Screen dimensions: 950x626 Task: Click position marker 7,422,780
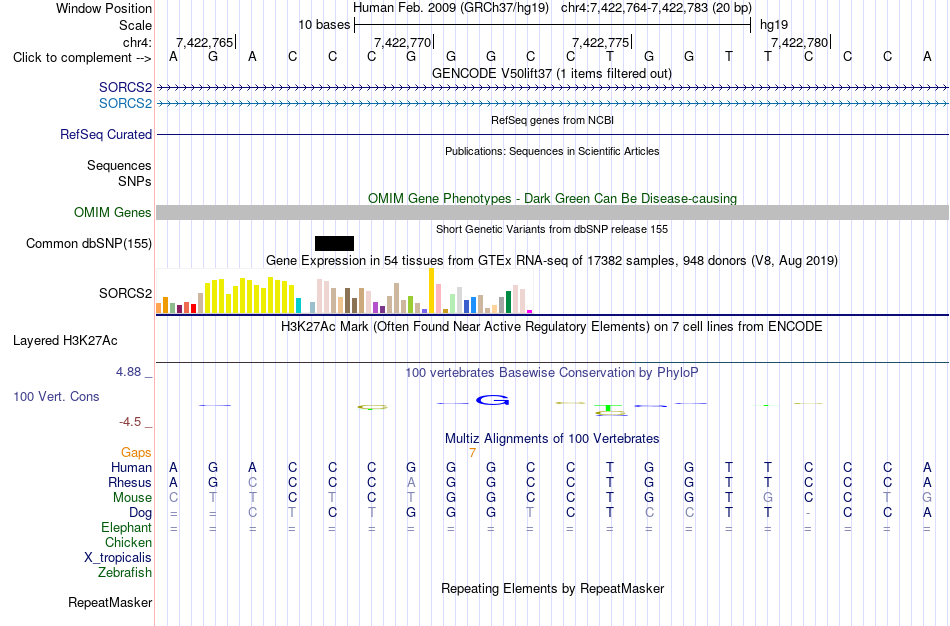click(799, 42)
